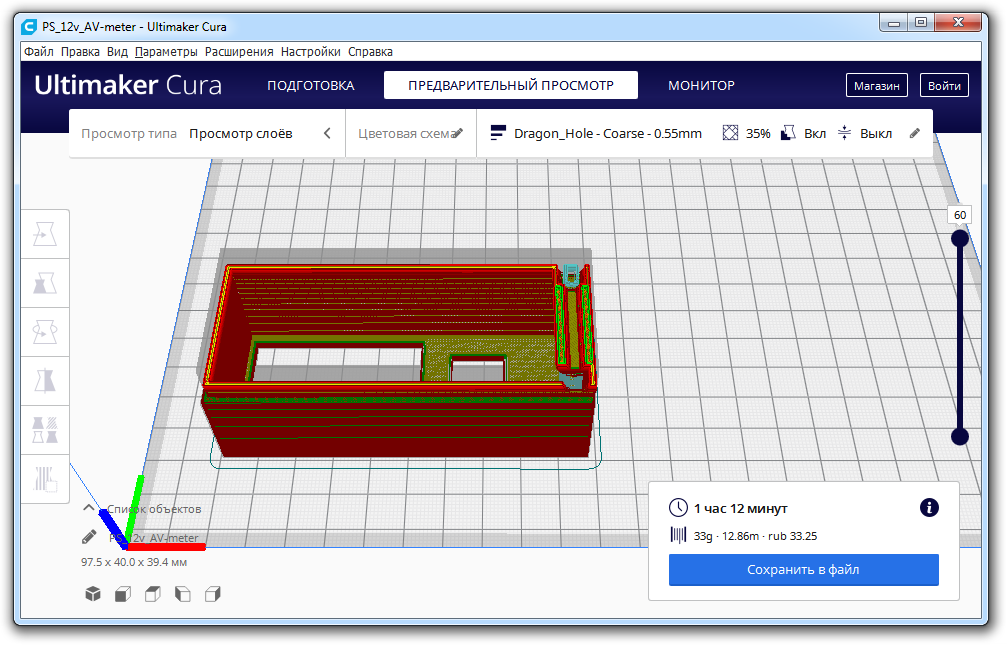
Task: Select the Rotate tool
Action: (45, 332)
